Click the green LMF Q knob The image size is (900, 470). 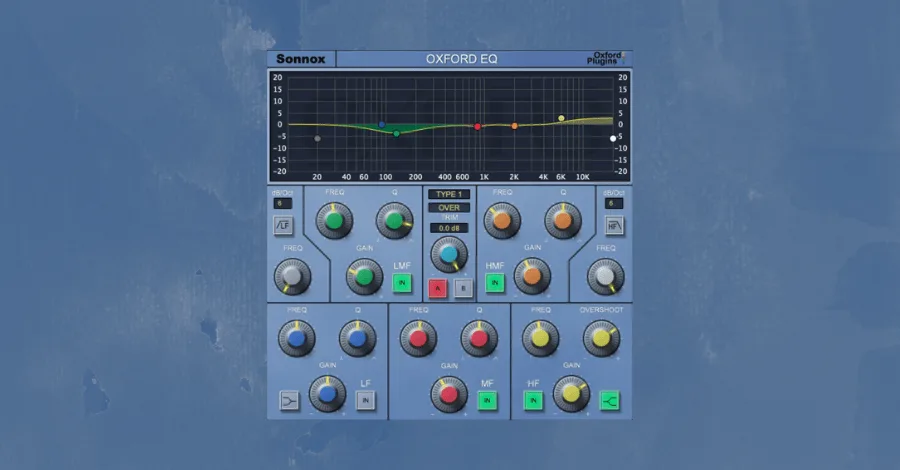pyautogui.click(x=394, y=220)
